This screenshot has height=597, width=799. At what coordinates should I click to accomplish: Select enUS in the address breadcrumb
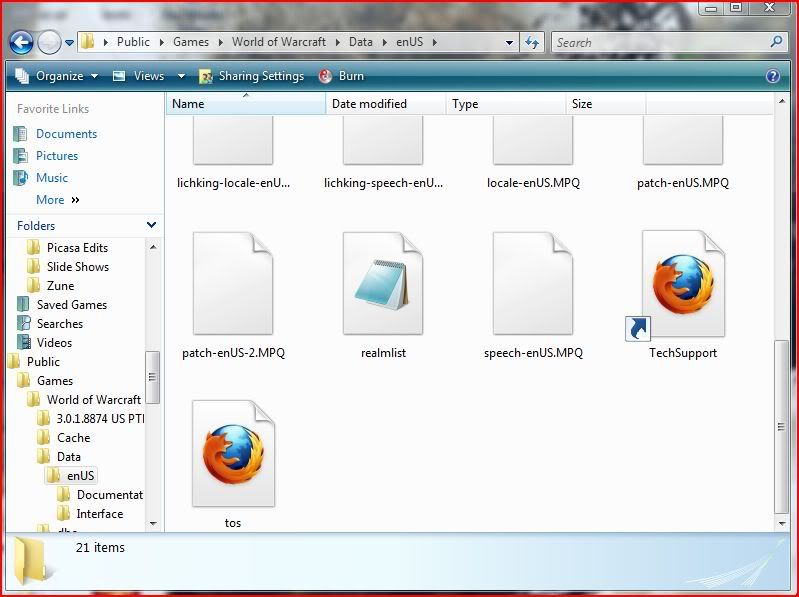coord(410,42)
